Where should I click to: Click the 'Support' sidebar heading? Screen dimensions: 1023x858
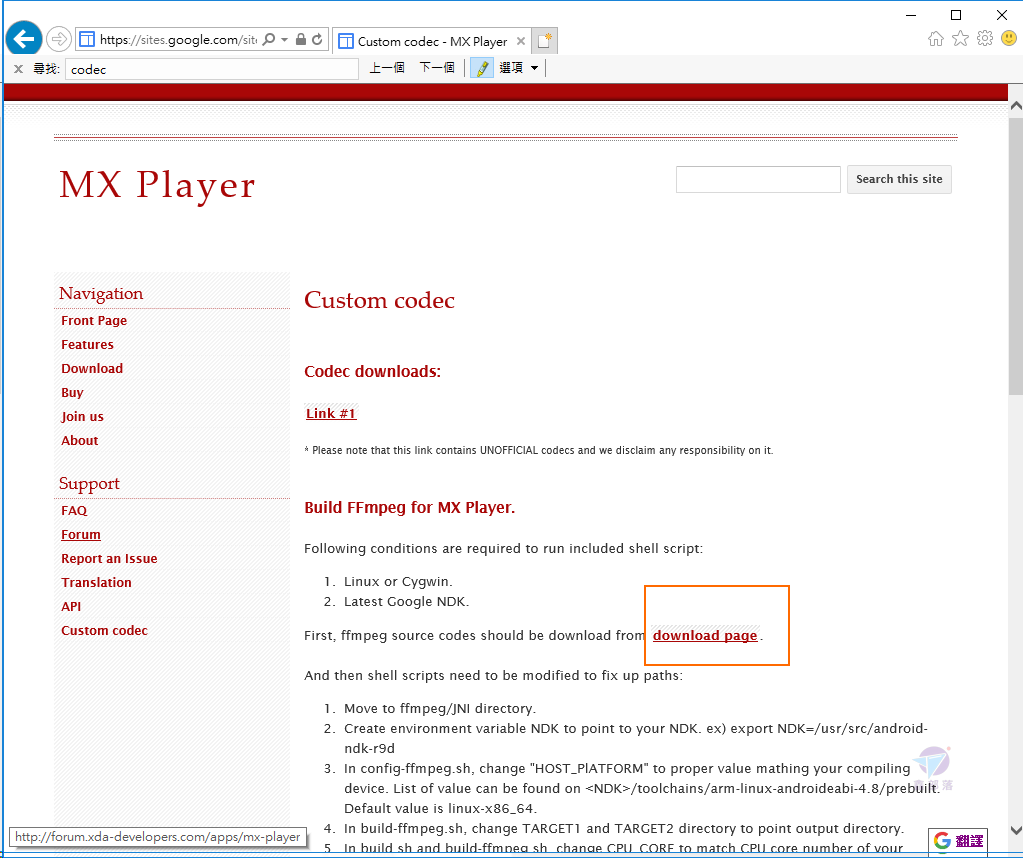89,484
